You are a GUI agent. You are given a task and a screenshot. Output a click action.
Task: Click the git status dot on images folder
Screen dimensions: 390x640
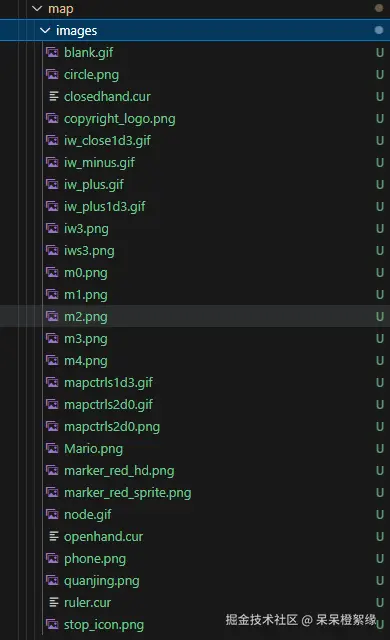coord(379,30)
